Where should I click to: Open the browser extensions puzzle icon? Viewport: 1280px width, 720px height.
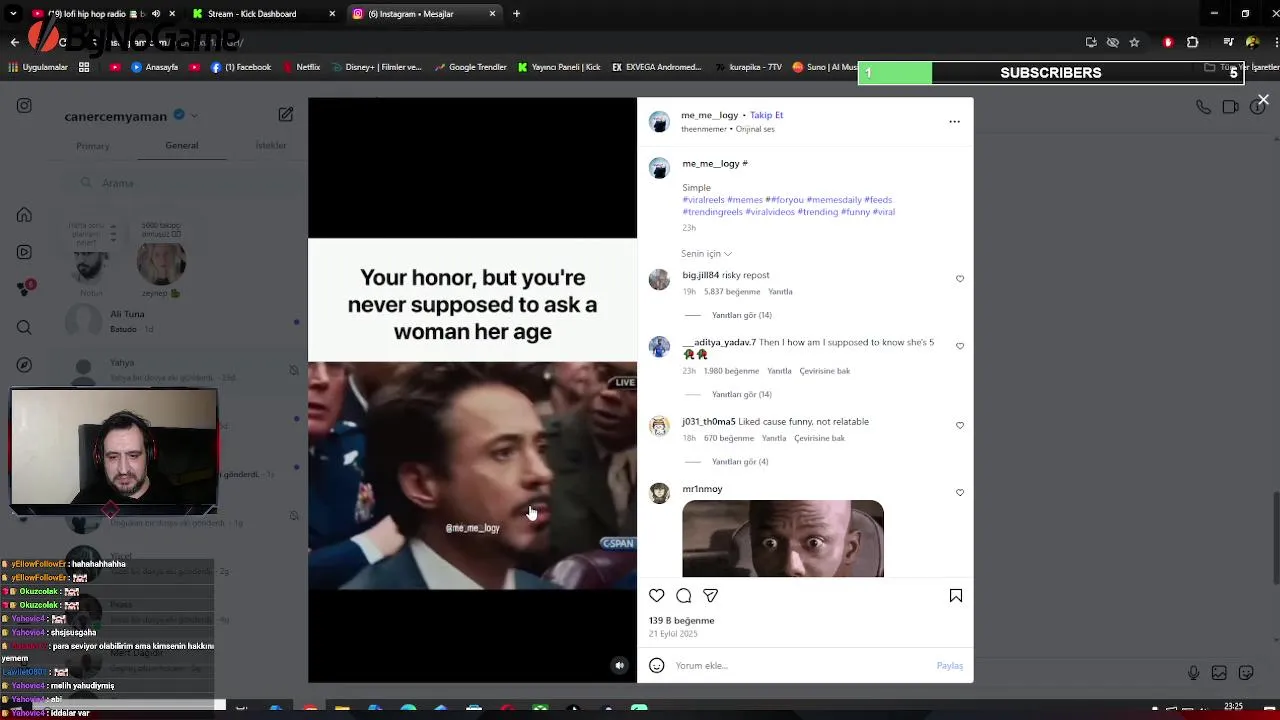coord(1192,42)
